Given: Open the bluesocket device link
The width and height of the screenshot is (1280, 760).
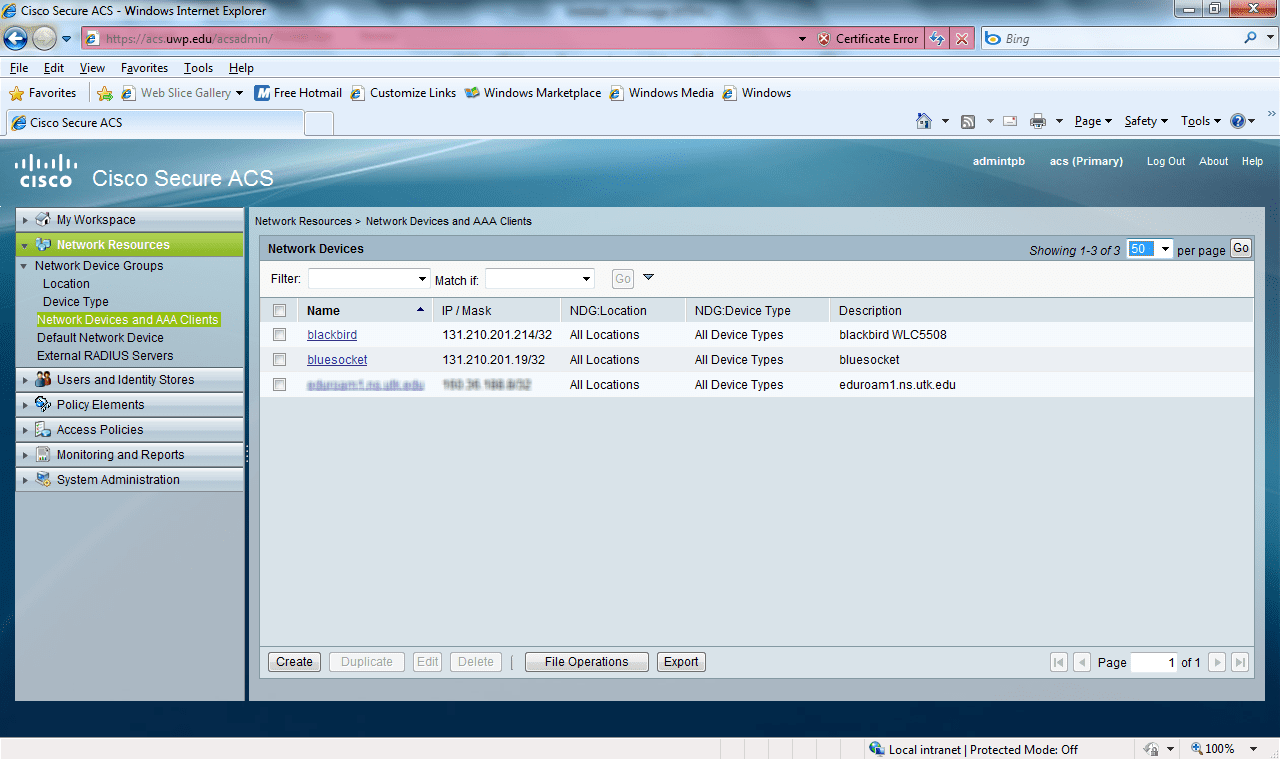Looking at the screenshot, I should [x=337, y=360].
